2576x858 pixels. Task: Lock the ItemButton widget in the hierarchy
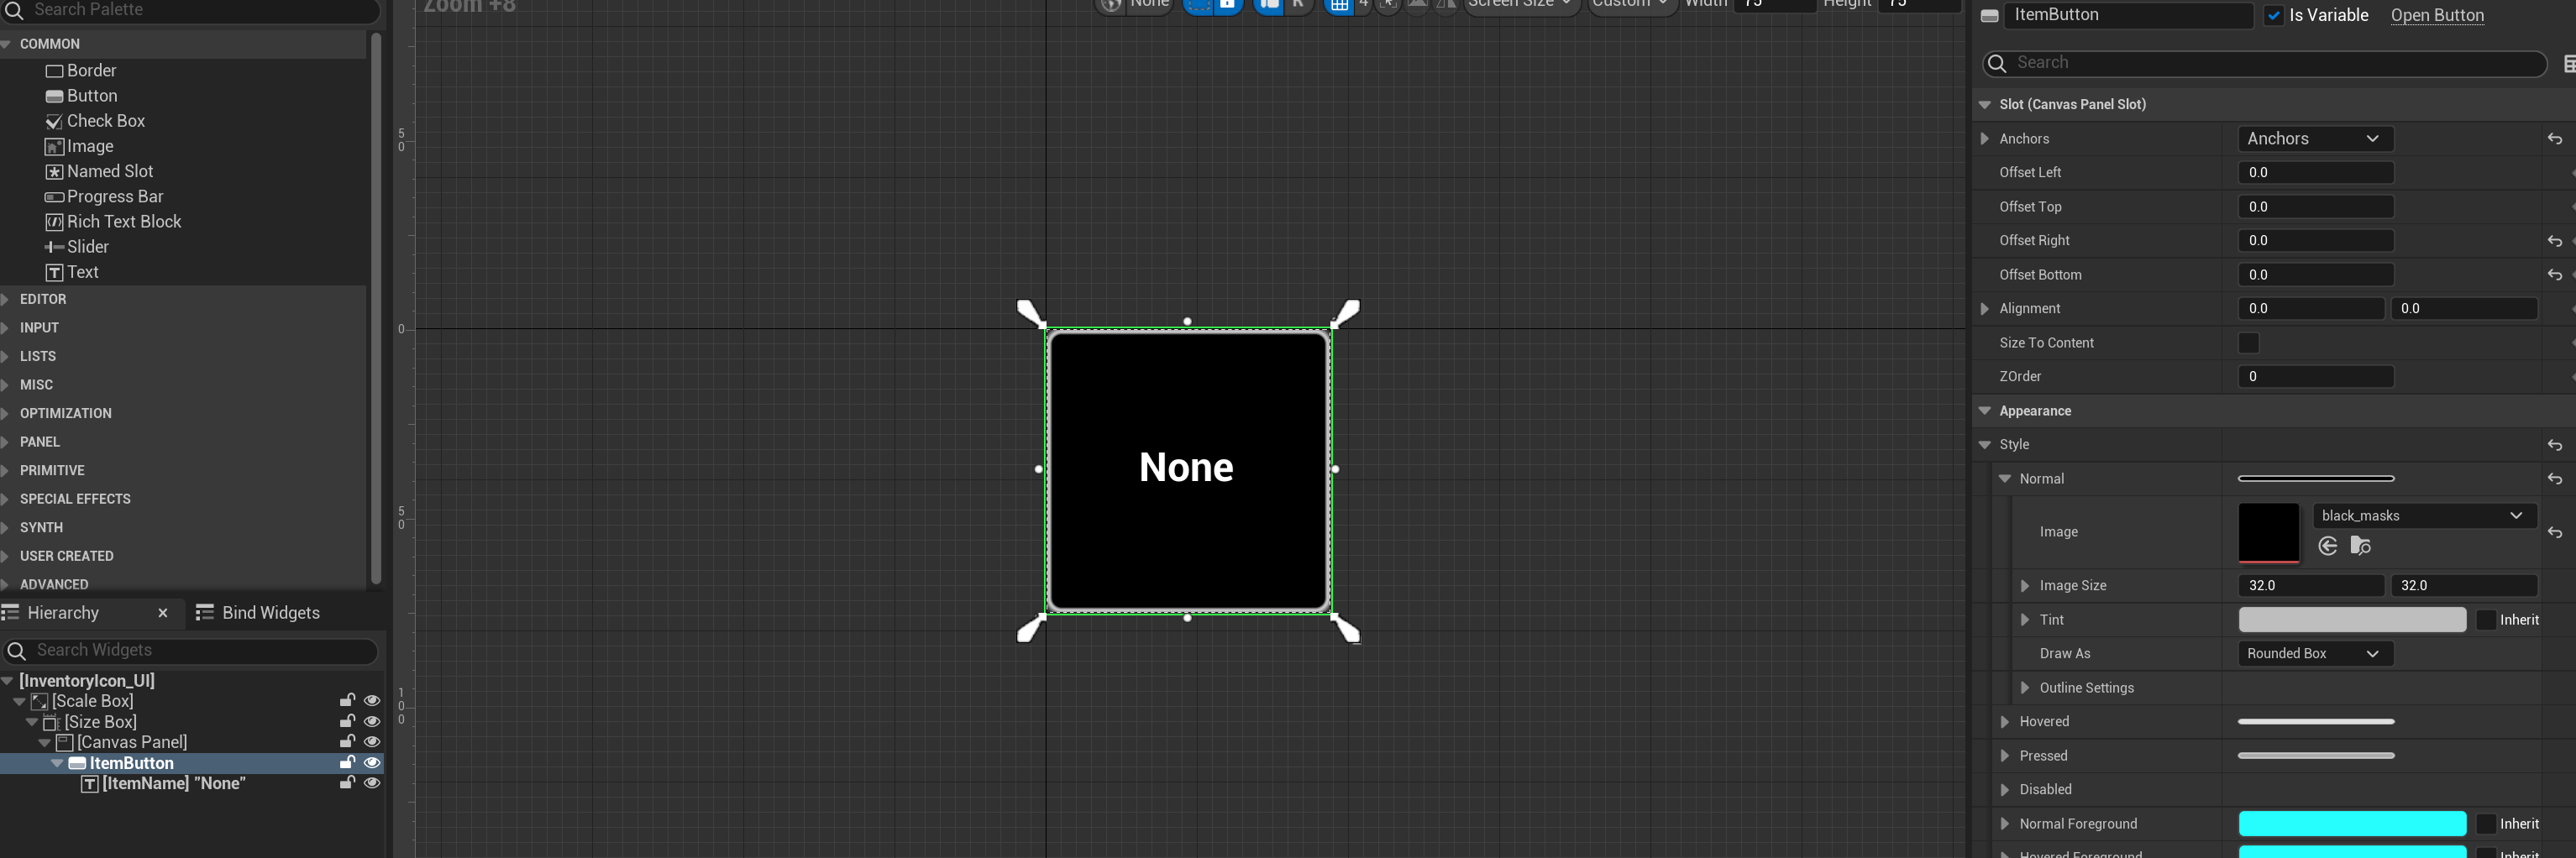coord(347,763)
